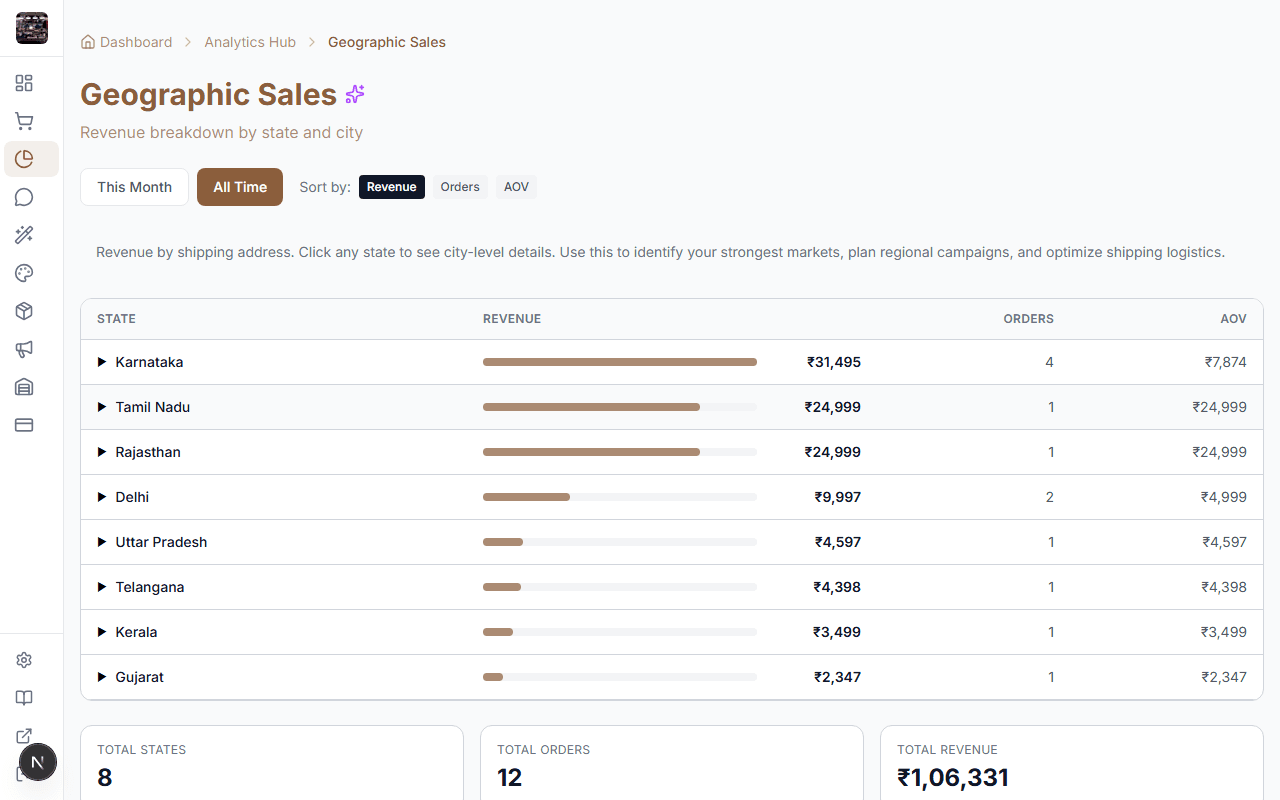This screenshot has height=800, width=1280.
Task: Click the package products icon
Action: point(24,310)
